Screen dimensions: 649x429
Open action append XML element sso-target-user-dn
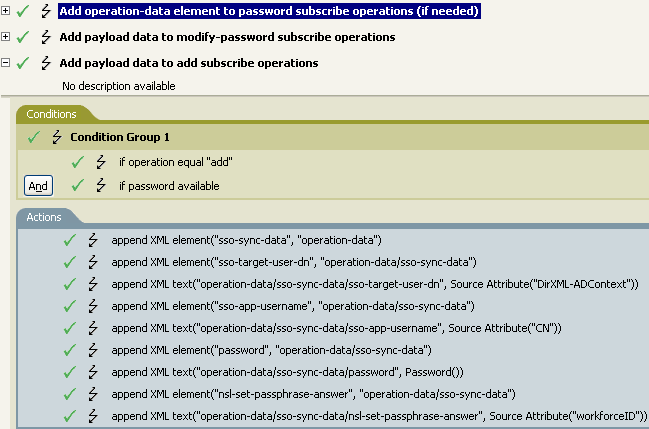[x=294, y=262]
